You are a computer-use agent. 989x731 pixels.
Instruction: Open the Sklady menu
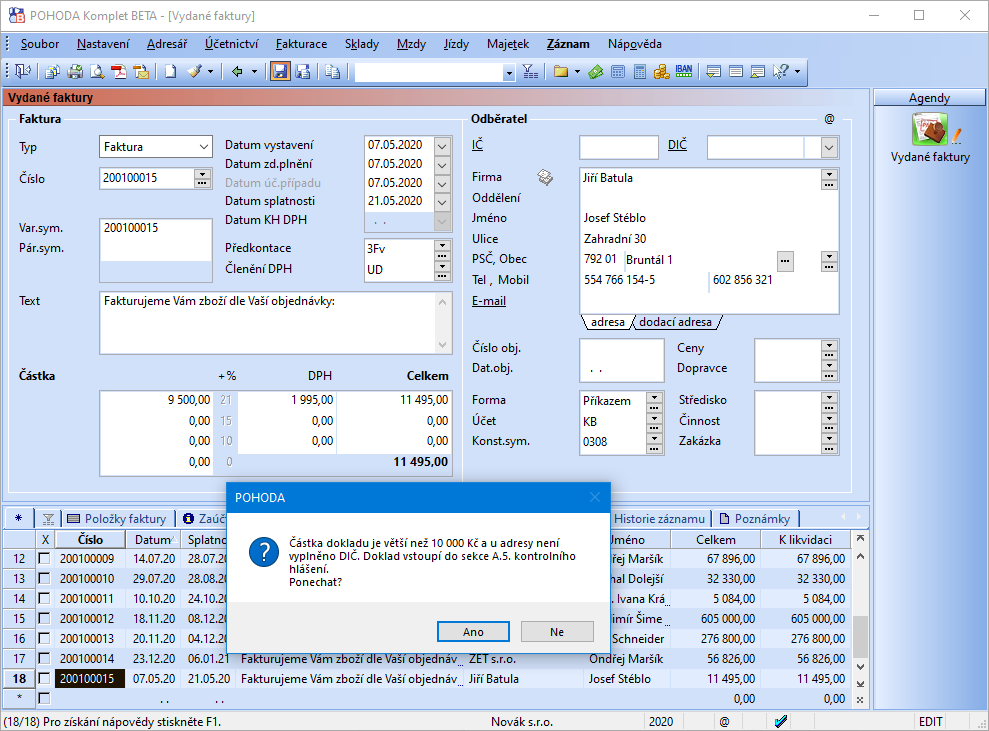click(362, 44)
